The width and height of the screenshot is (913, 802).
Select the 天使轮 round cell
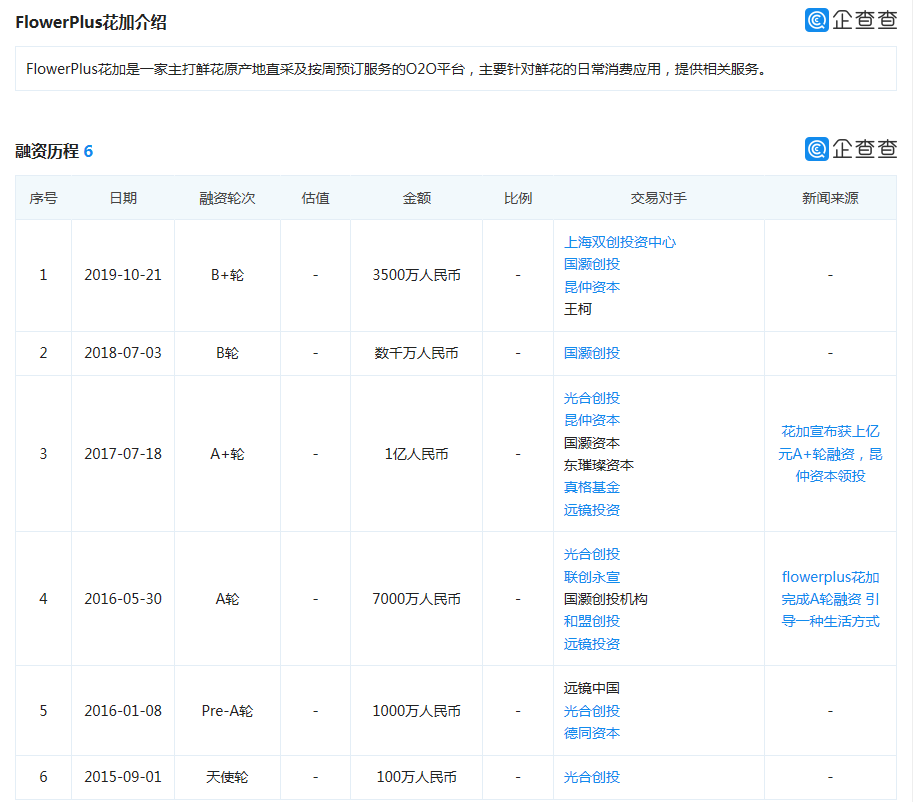(227, 777)
